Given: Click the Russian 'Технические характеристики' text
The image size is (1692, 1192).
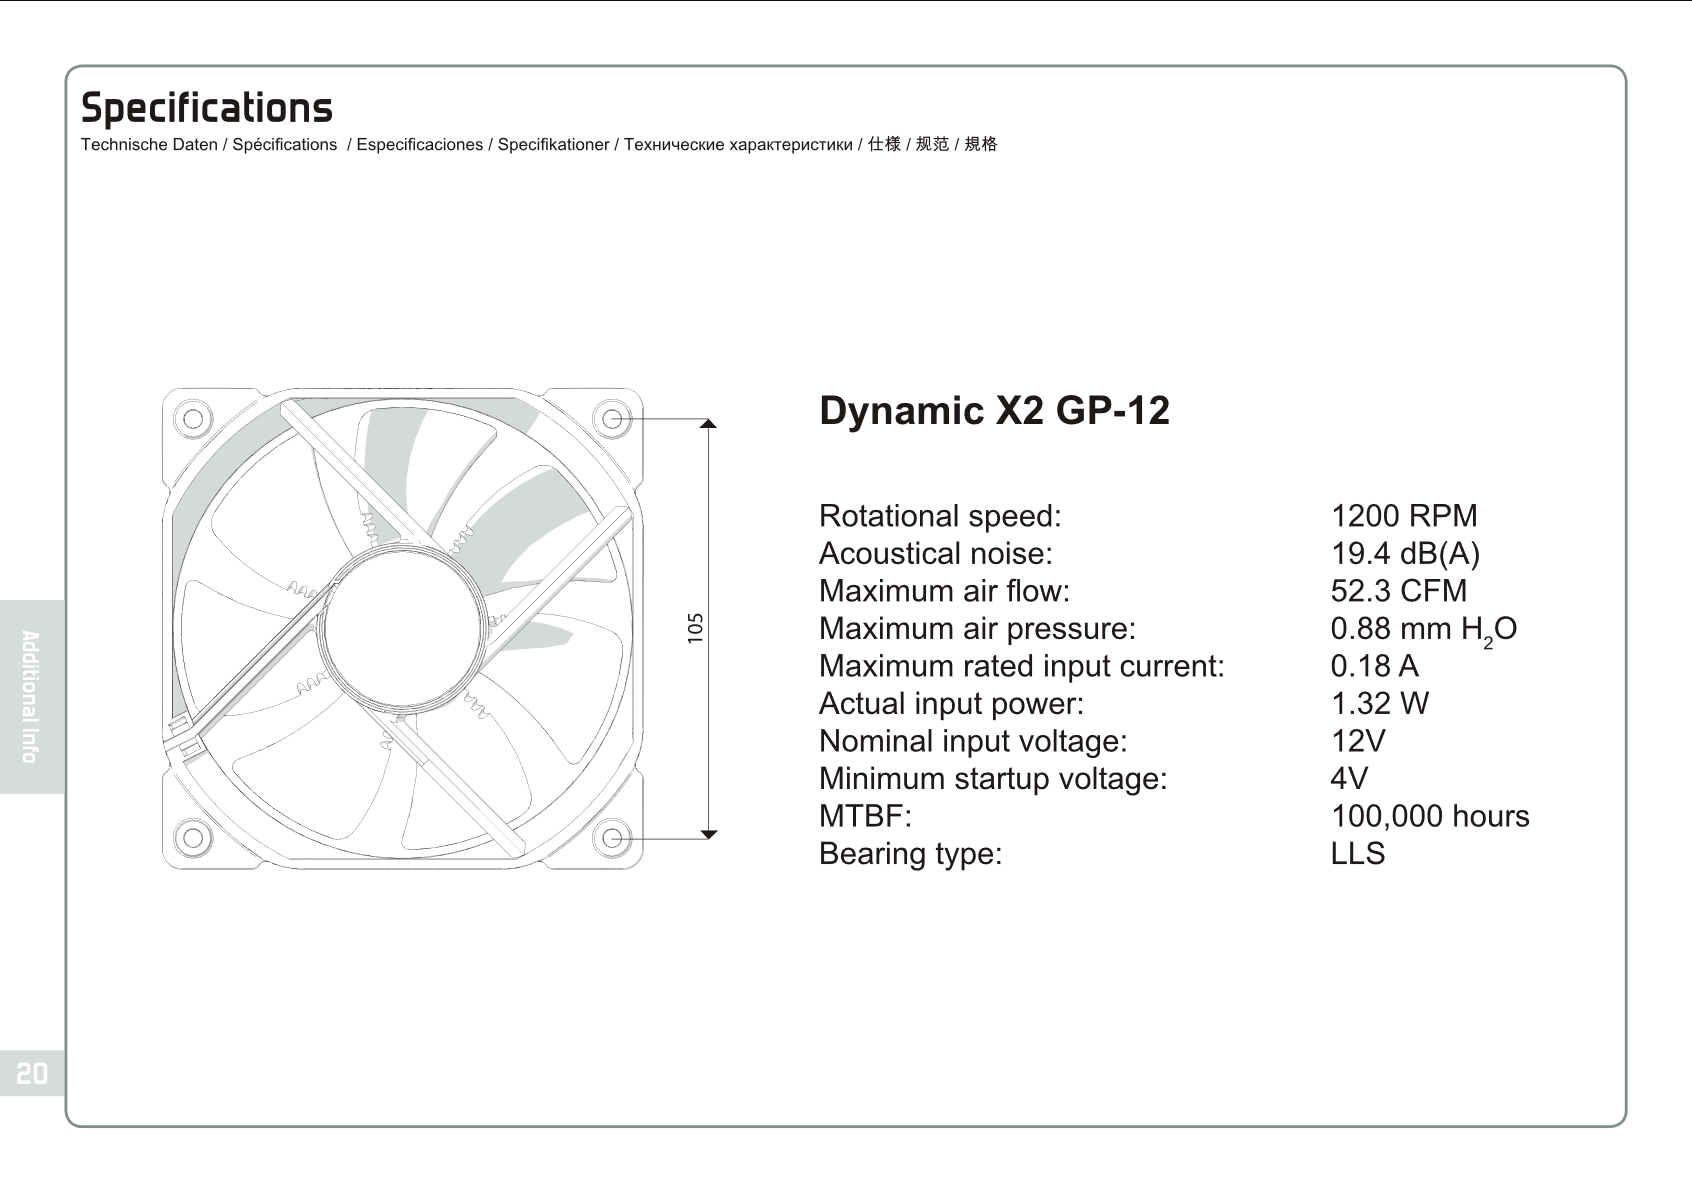Looking at the screenshot, I should click(738, 145).
